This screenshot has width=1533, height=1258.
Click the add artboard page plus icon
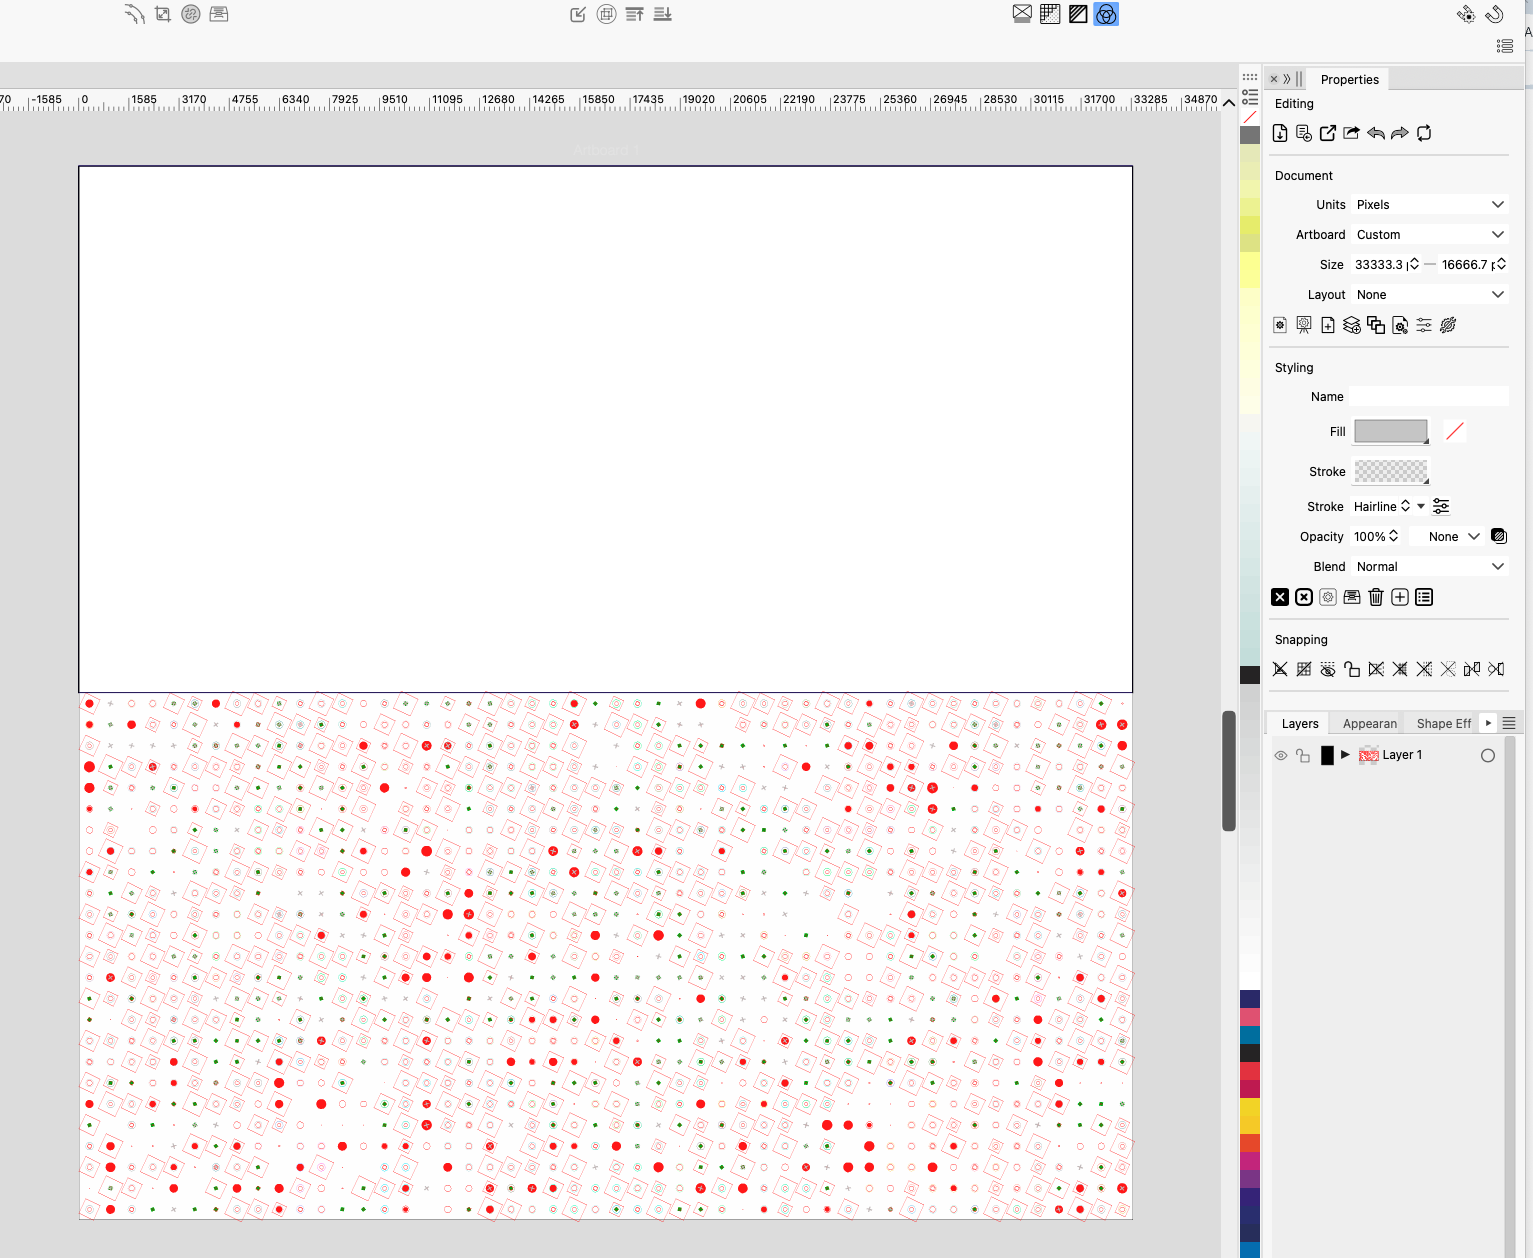[x=1328, y=325]
